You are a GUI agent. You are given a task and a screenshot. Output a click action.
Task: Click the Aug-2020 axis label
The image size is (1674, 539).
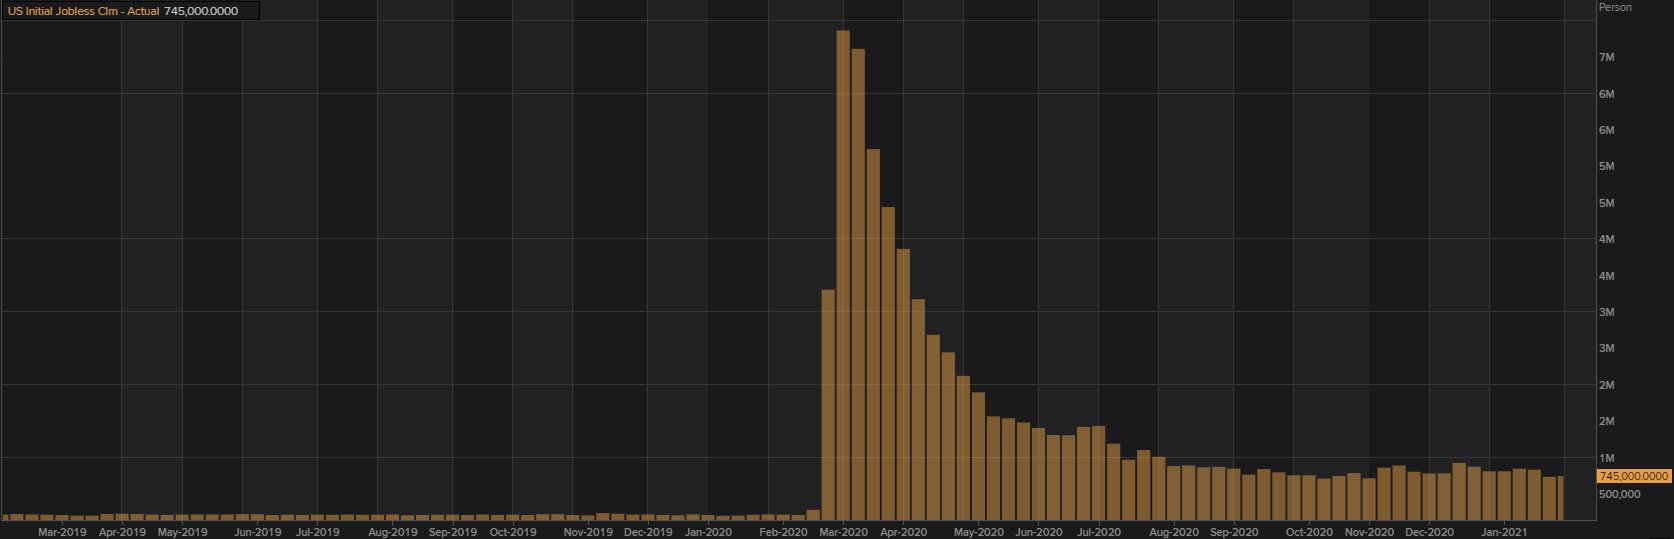(1174, 532)
